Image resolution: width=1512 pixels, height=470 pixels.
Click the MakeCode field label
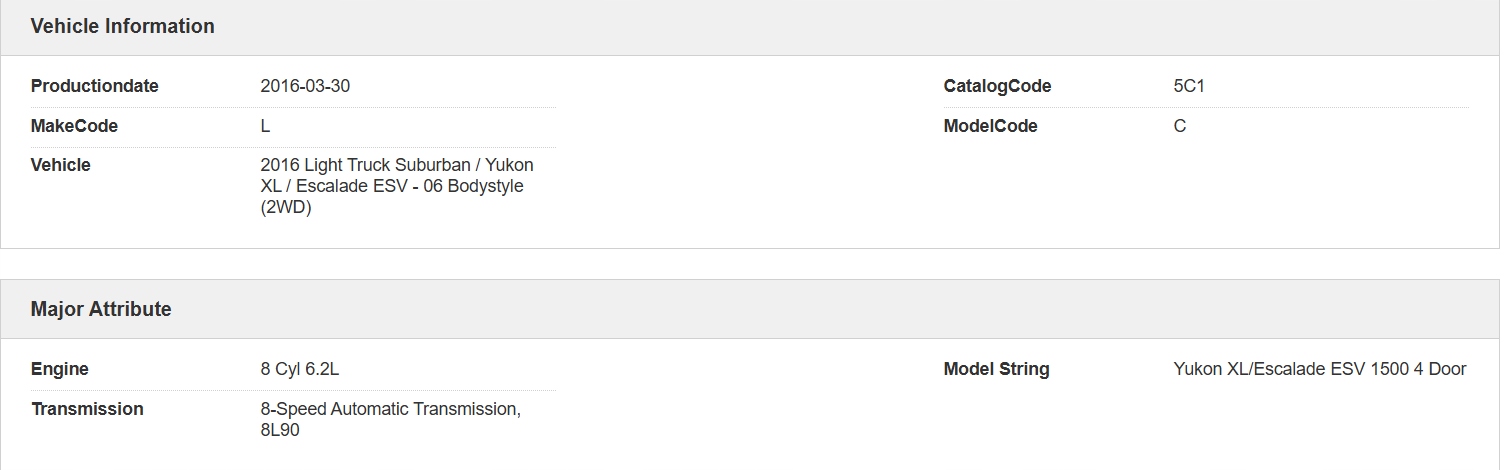click(x=74, y=127)
